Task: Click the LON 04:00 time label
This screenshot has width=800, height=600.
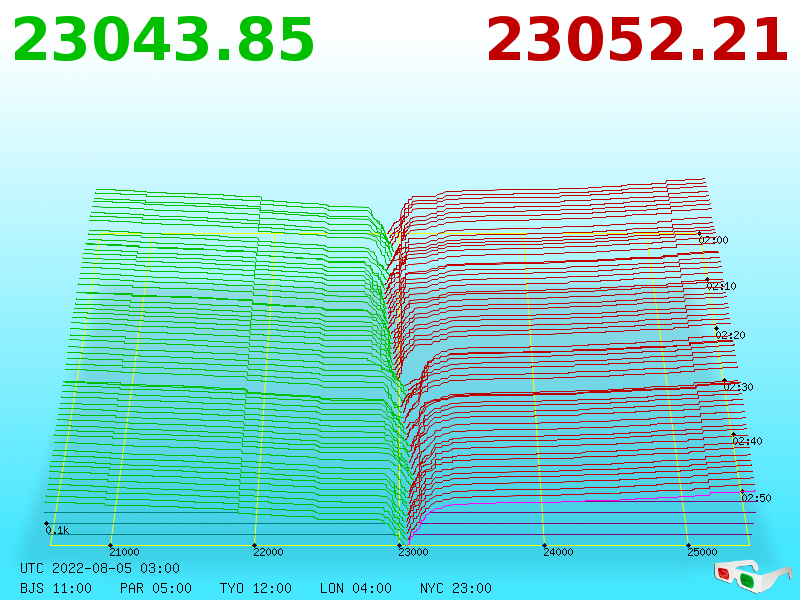Action: tap(356, 588)
